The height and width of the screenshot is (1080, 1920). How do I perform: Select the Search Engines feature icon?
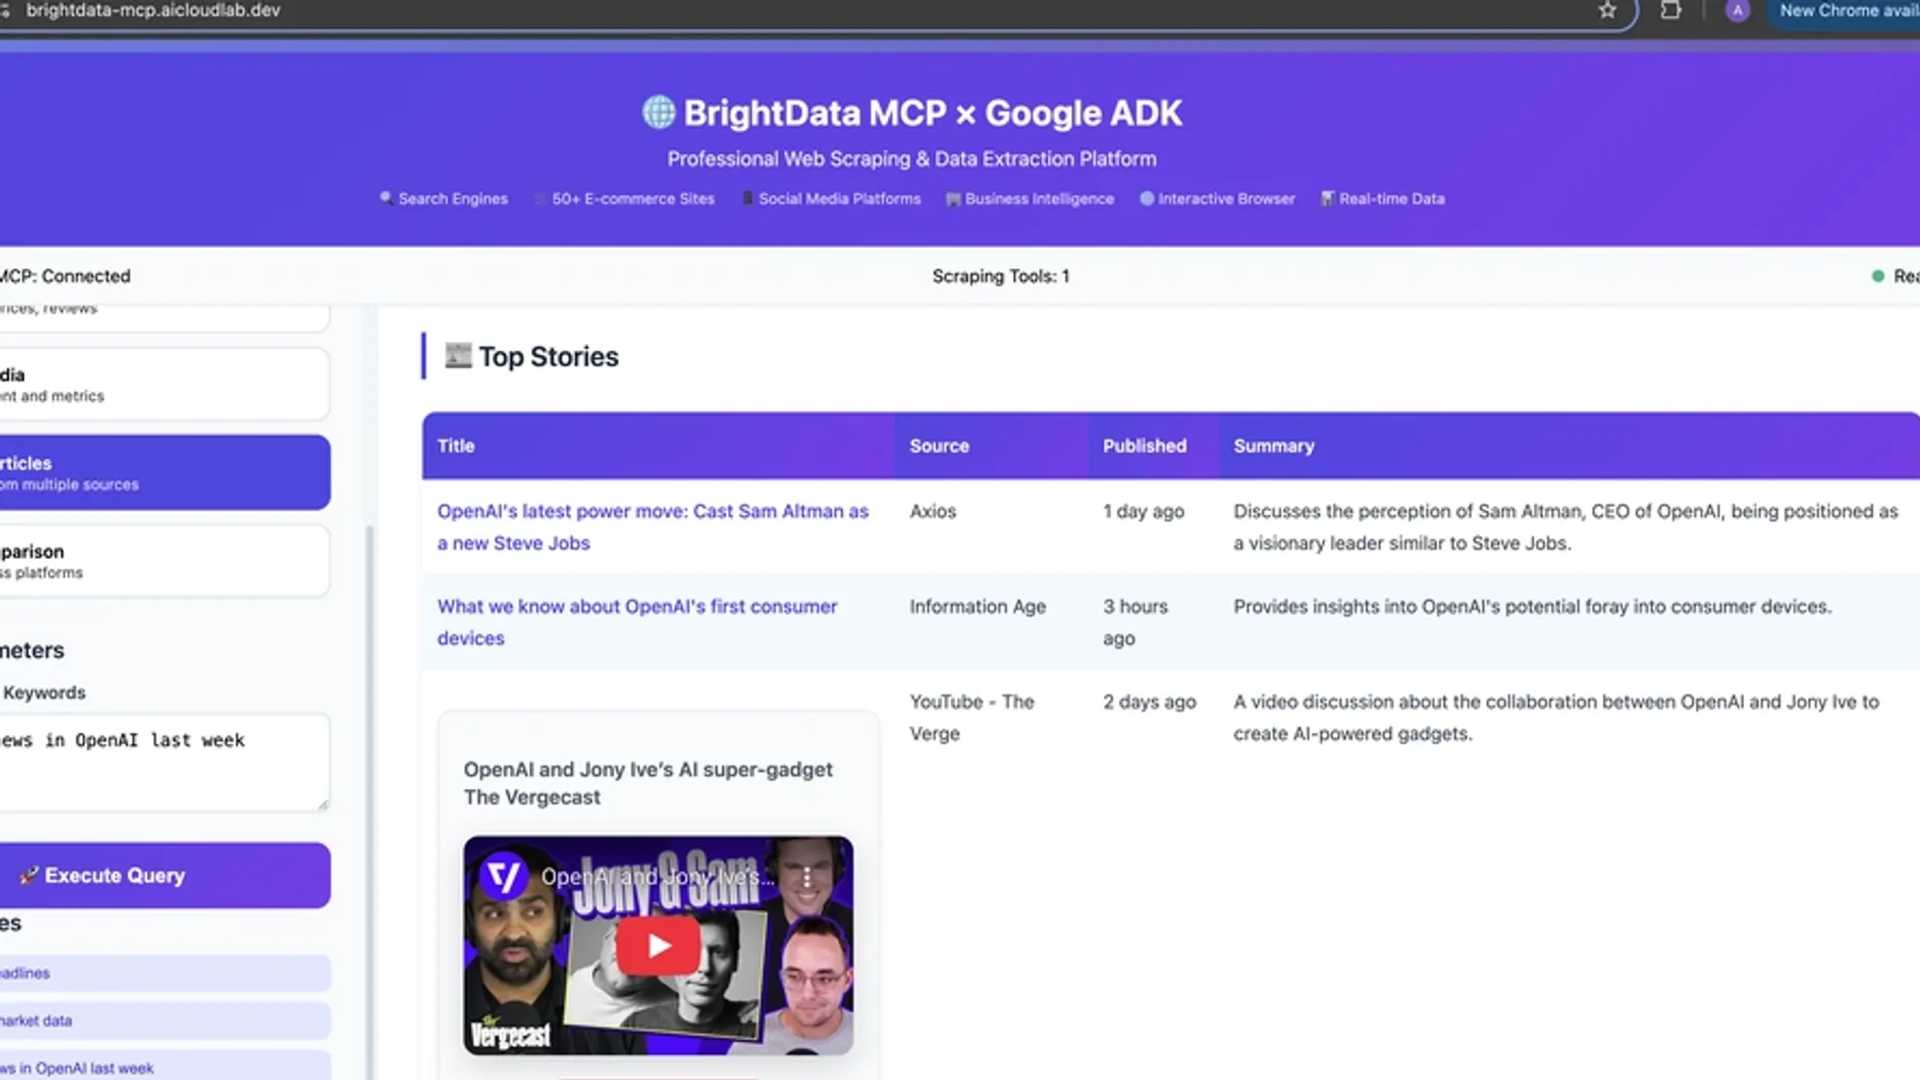[385, 198]
